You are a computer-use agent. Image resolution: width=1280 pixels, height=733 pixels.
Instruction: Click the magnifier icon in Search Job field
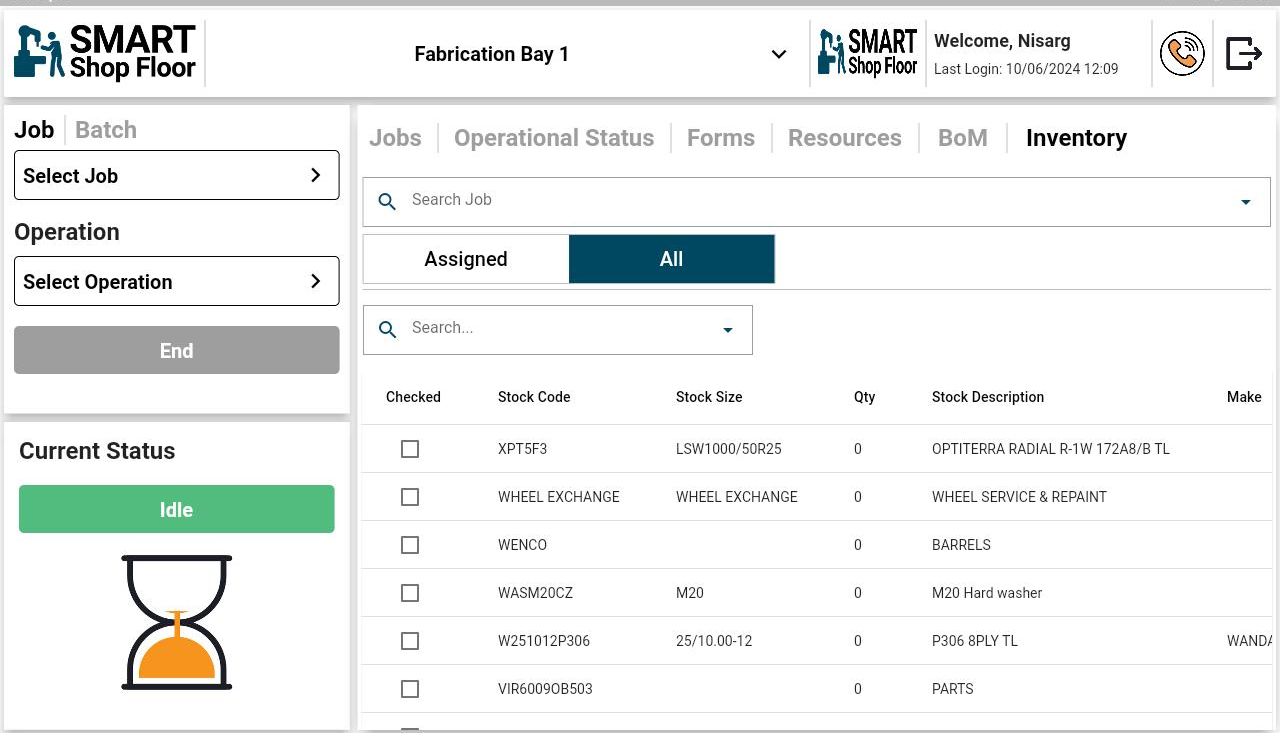387,201
